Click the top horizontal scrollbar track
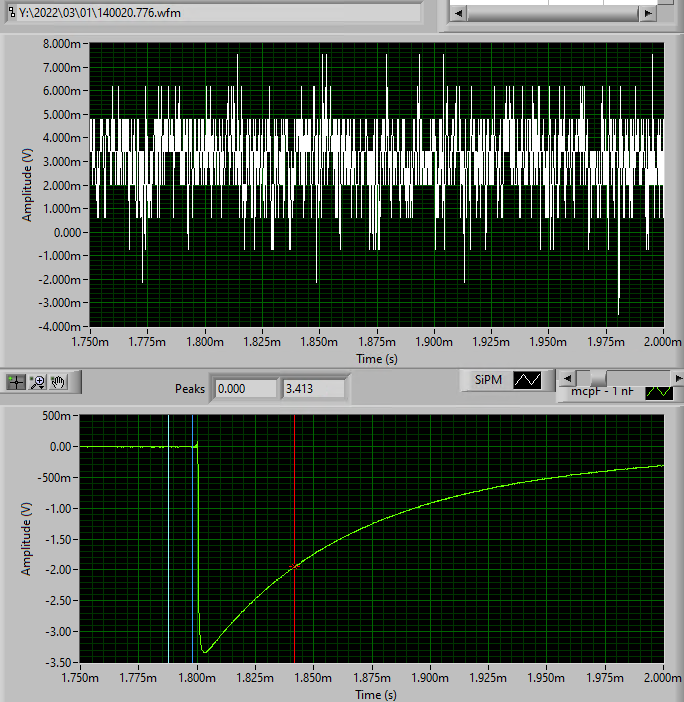 tap(553, 13)
